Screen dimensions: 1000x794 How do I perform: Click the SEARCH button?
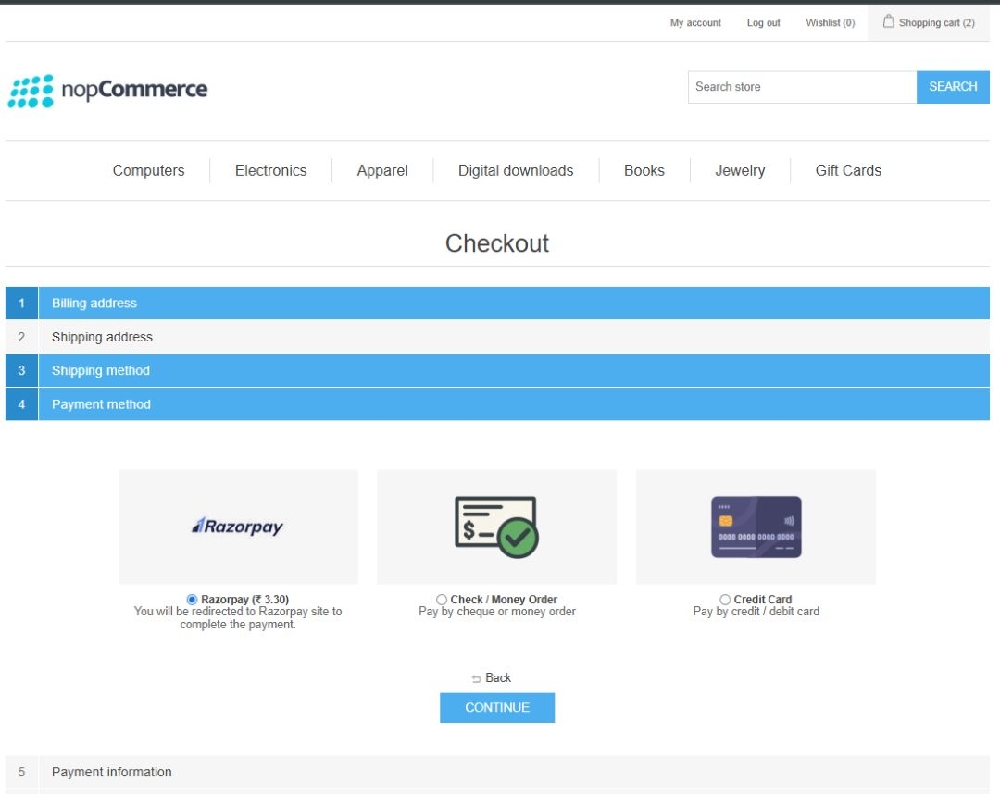coord(953,87)
